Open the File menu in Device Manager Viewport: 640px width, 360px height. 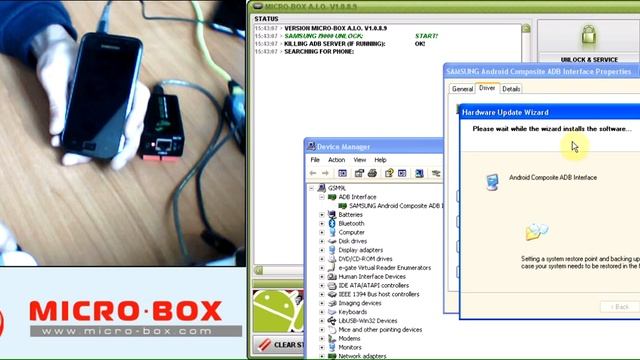tap(315, 160)
